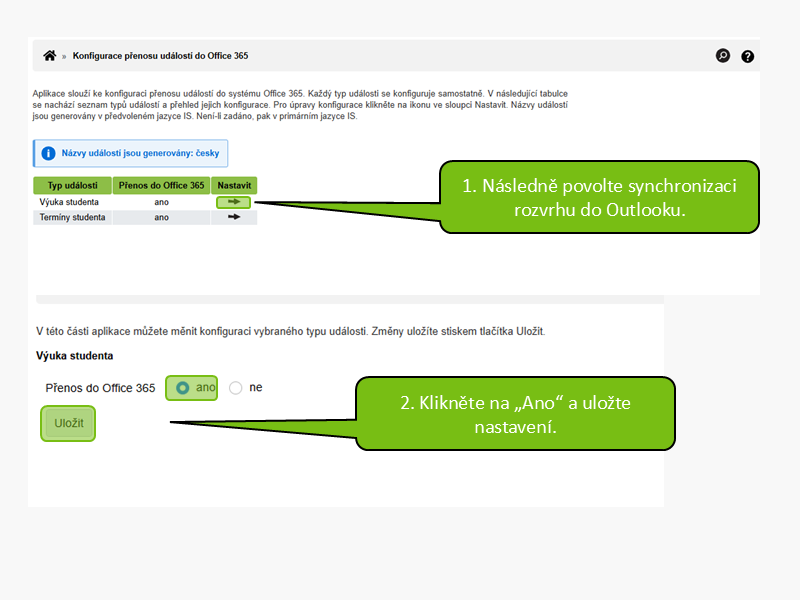800x600 pixels.
Task: Open help via the question mark icon
Action: coord(747,57)
